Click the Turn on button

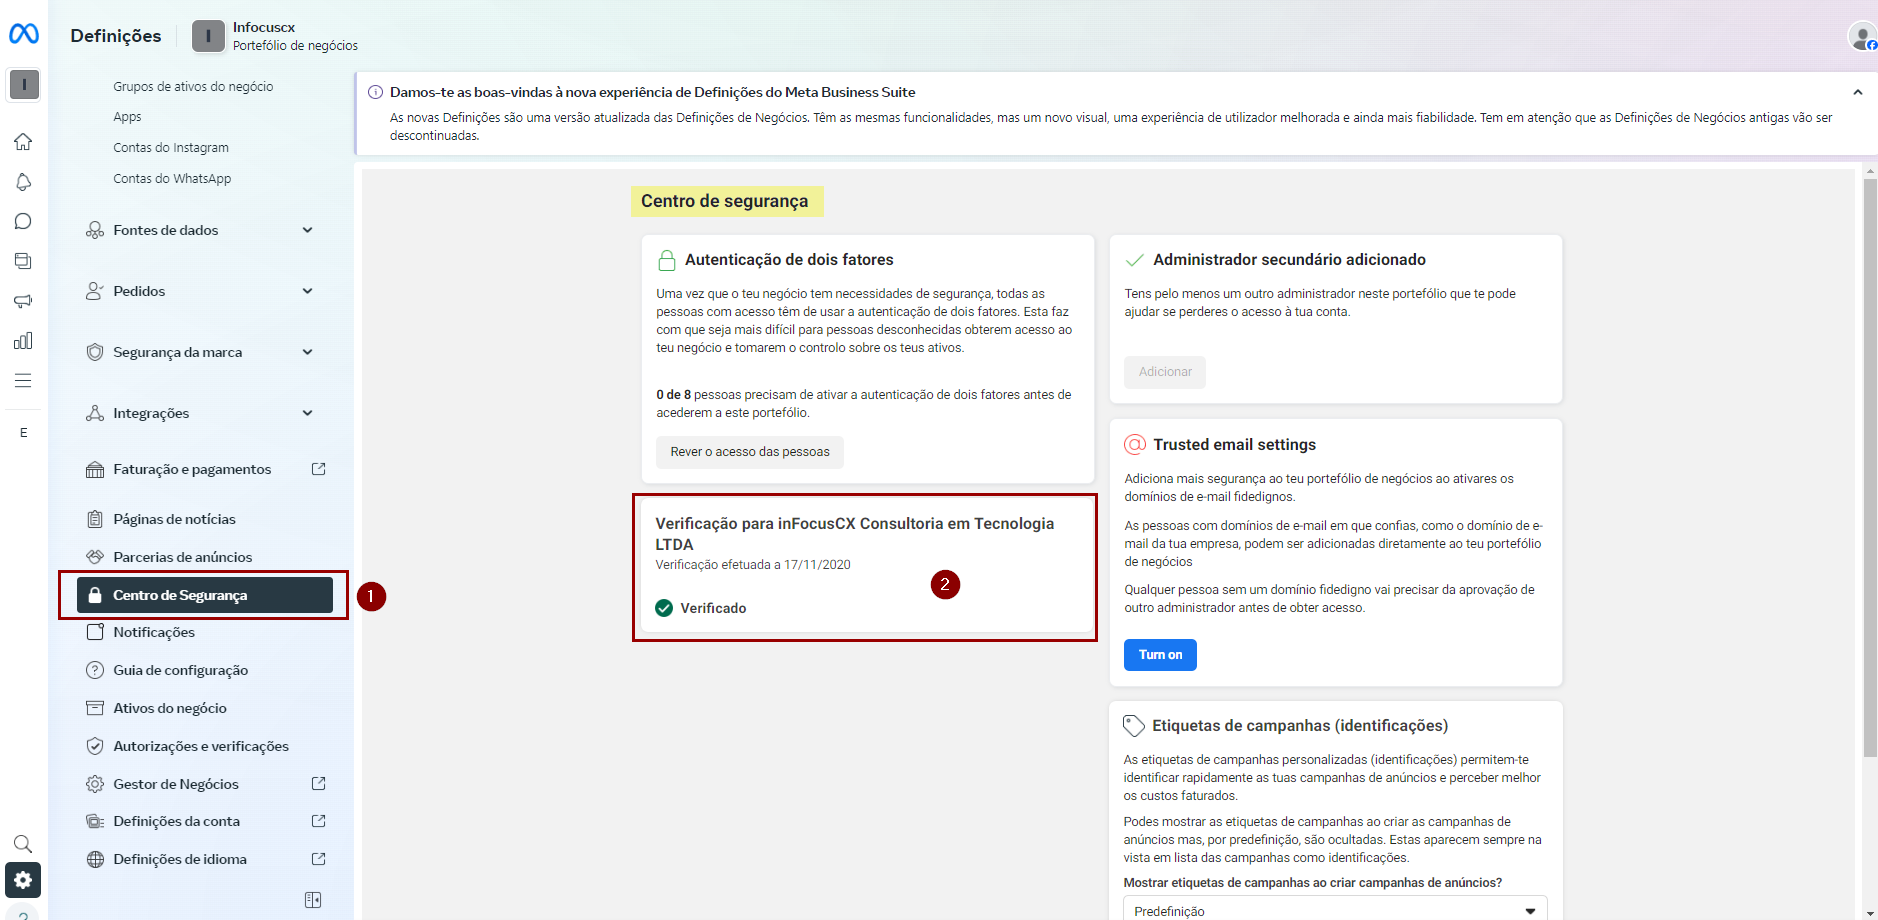[1160, 655]
